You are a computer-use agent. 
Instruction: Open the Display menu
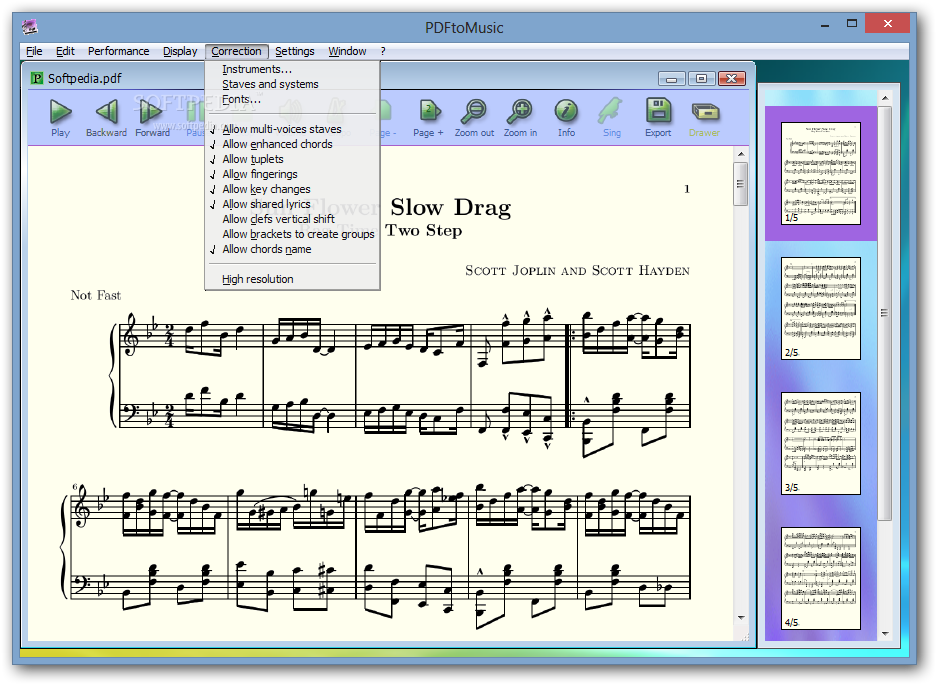tap(180, 51)
